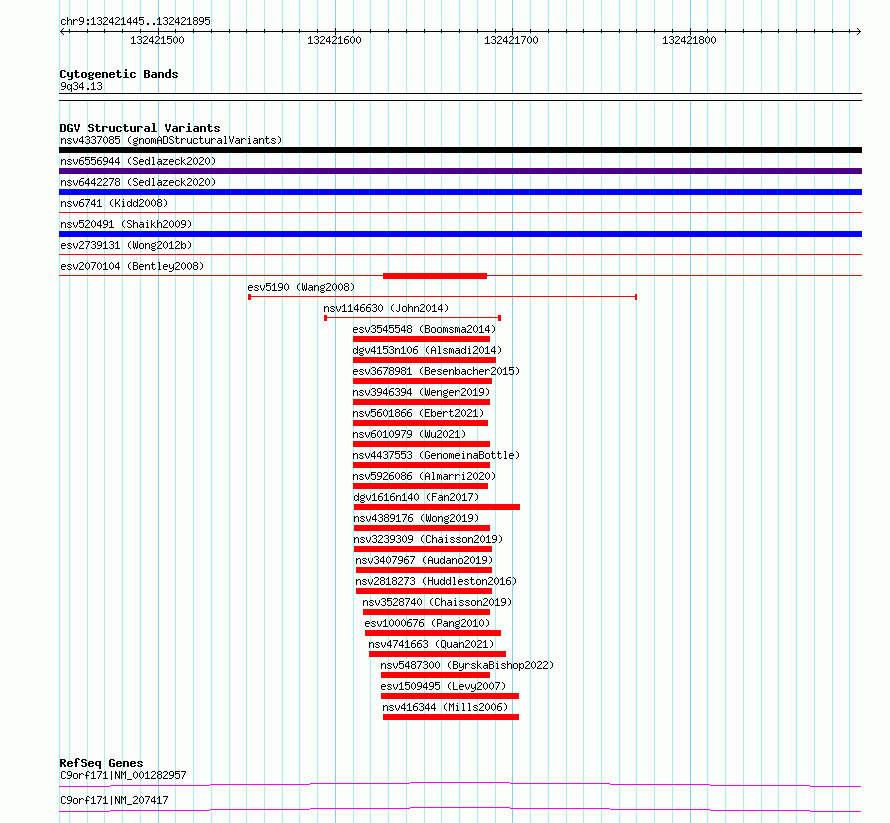Open variant nsv4437553 (GenomeinaBottle)
The width and height of the screenshot is (890, 823).
click(436, 455)
